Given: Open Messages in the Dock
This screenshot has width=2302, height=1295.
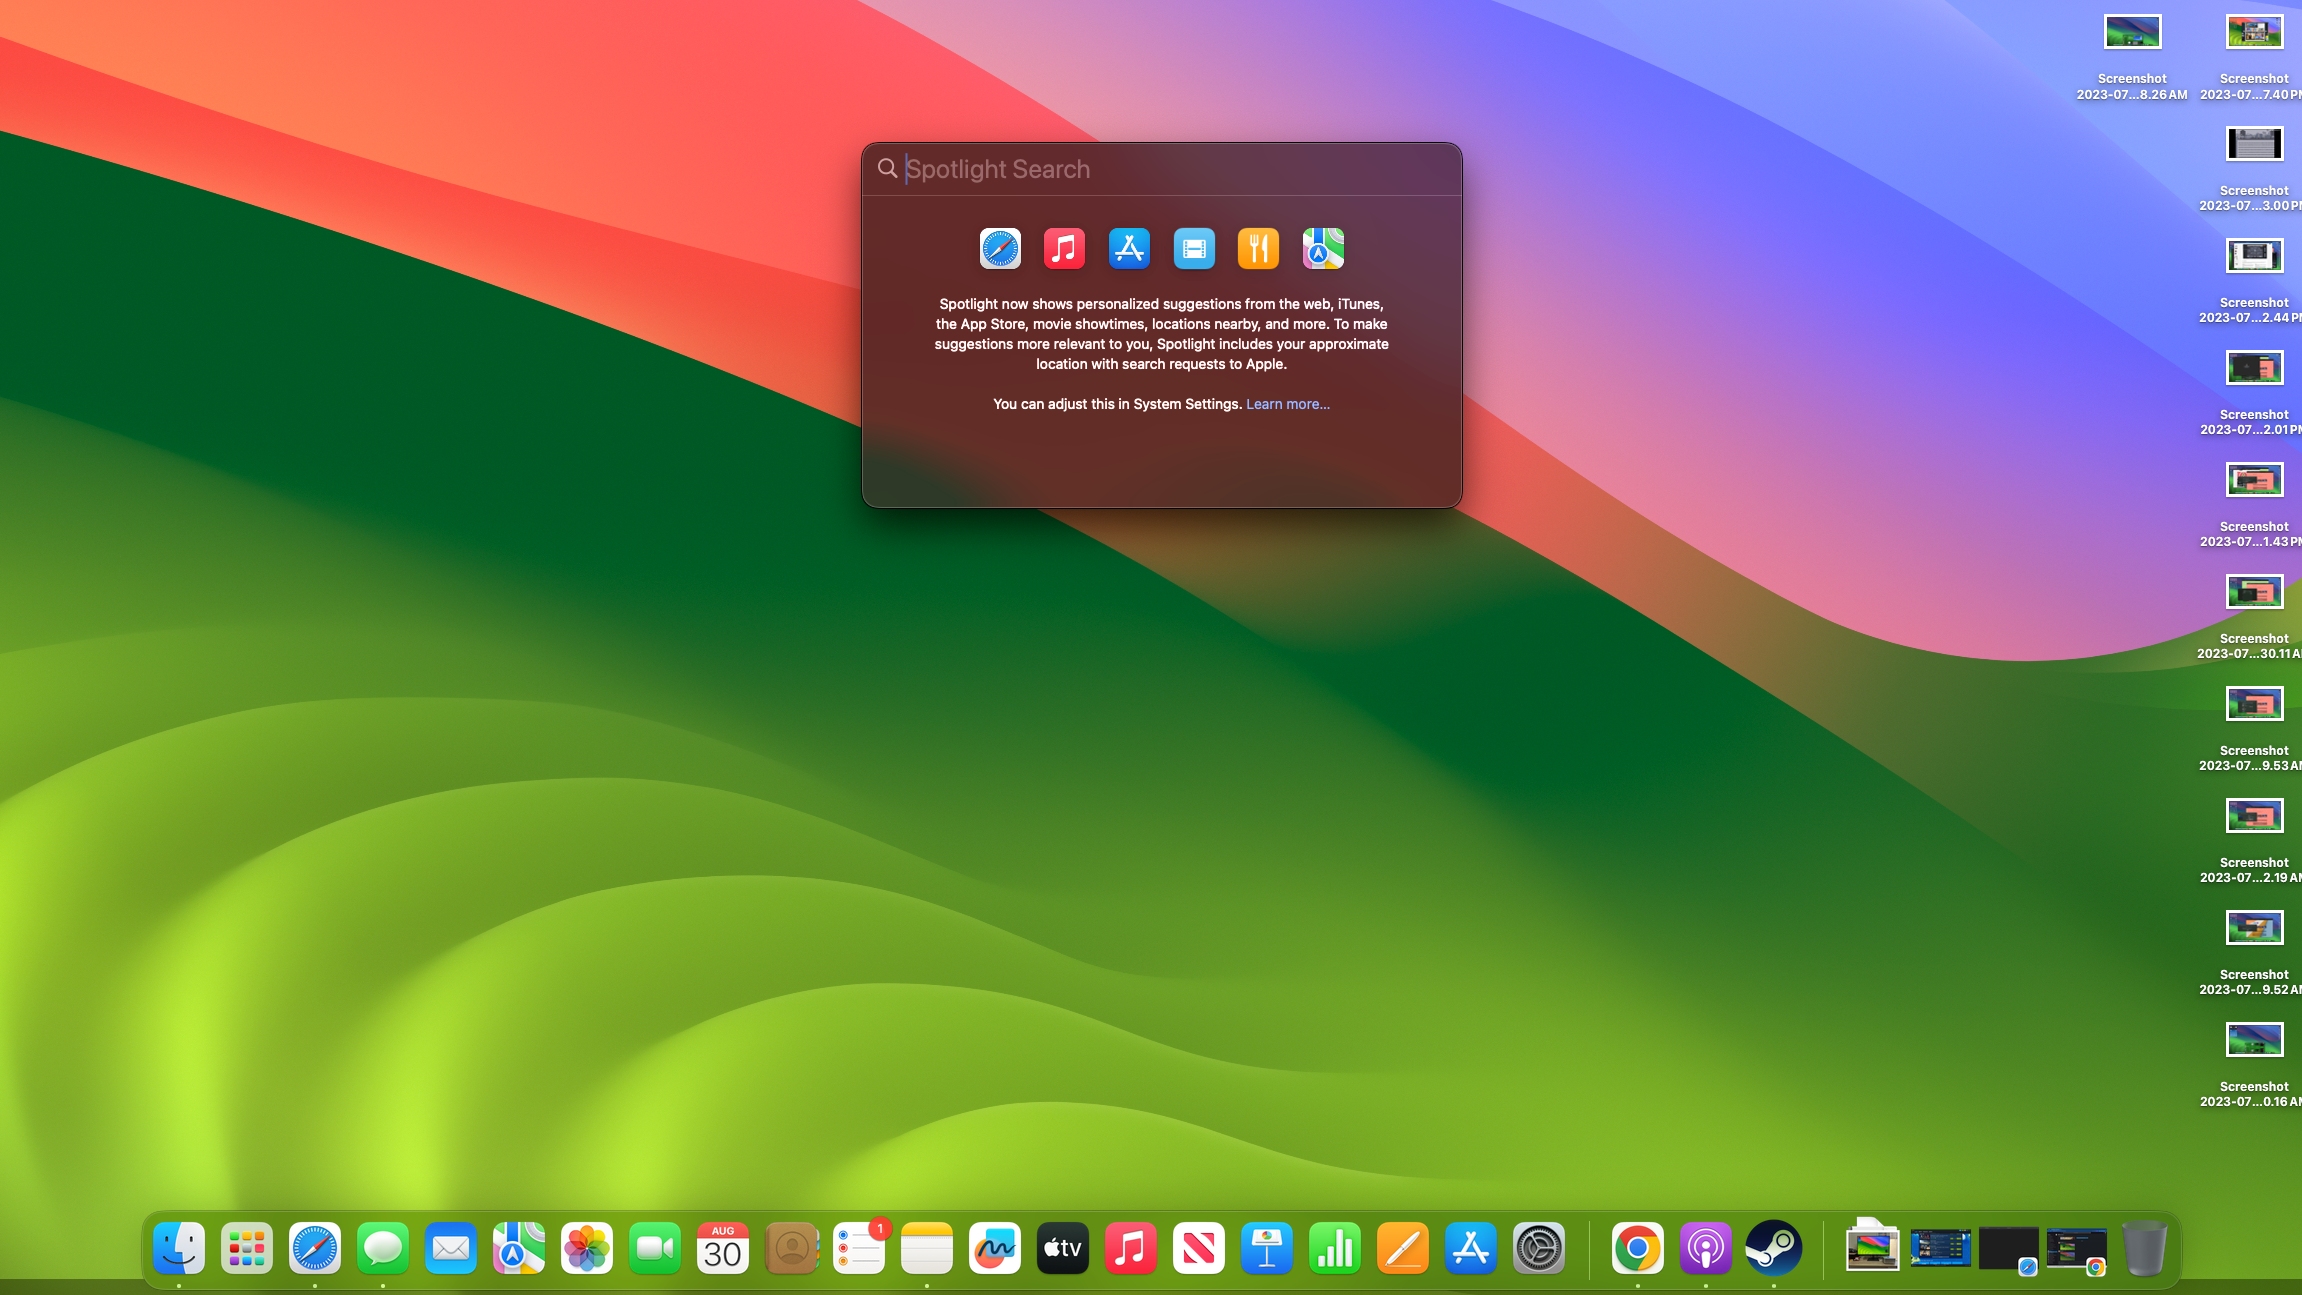Looking at the screenshot, I should (x=383, y=1248).
